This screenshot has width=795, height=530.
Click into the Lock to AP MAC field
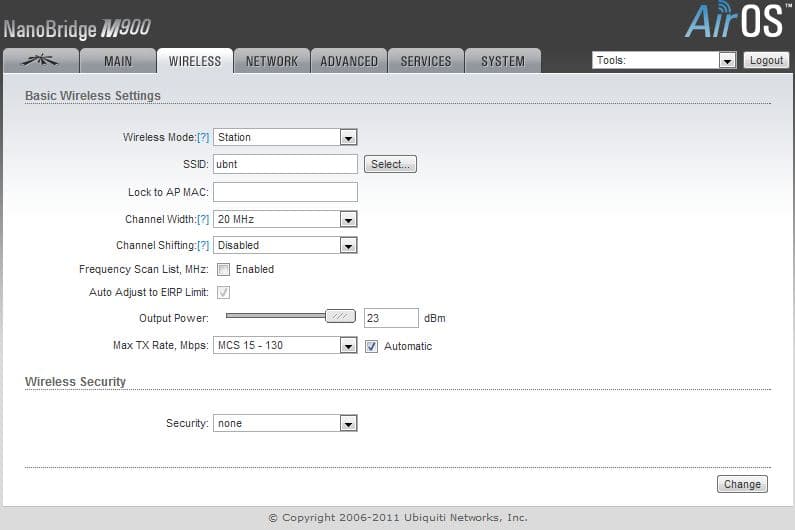click(x=285, y=192)
